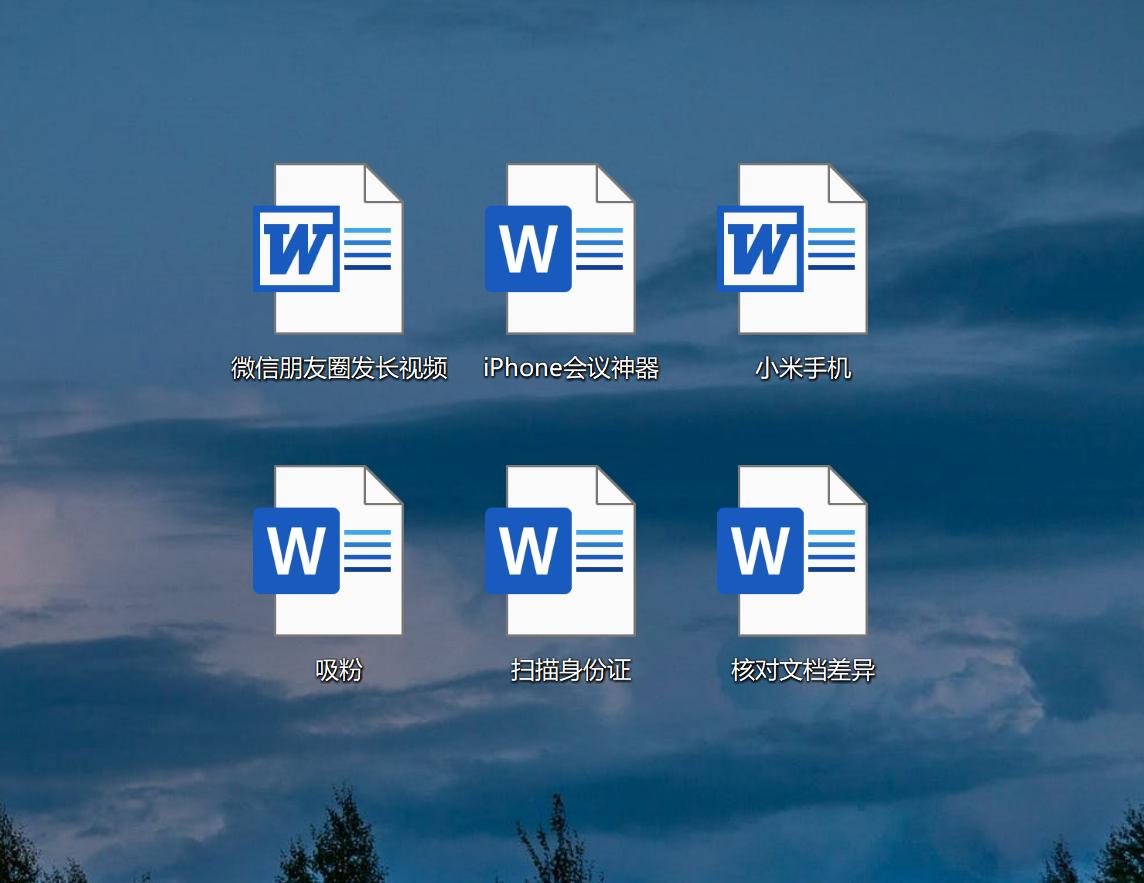Click the 微信朋友圈发长视频 file name label
This screenshot has width=1144, height=883.
point(338,368)
